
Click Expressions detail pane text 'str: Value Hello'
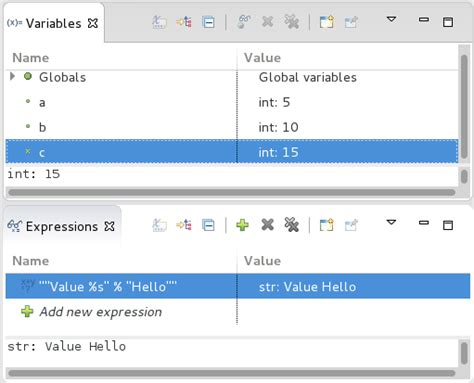click(67, 346)
